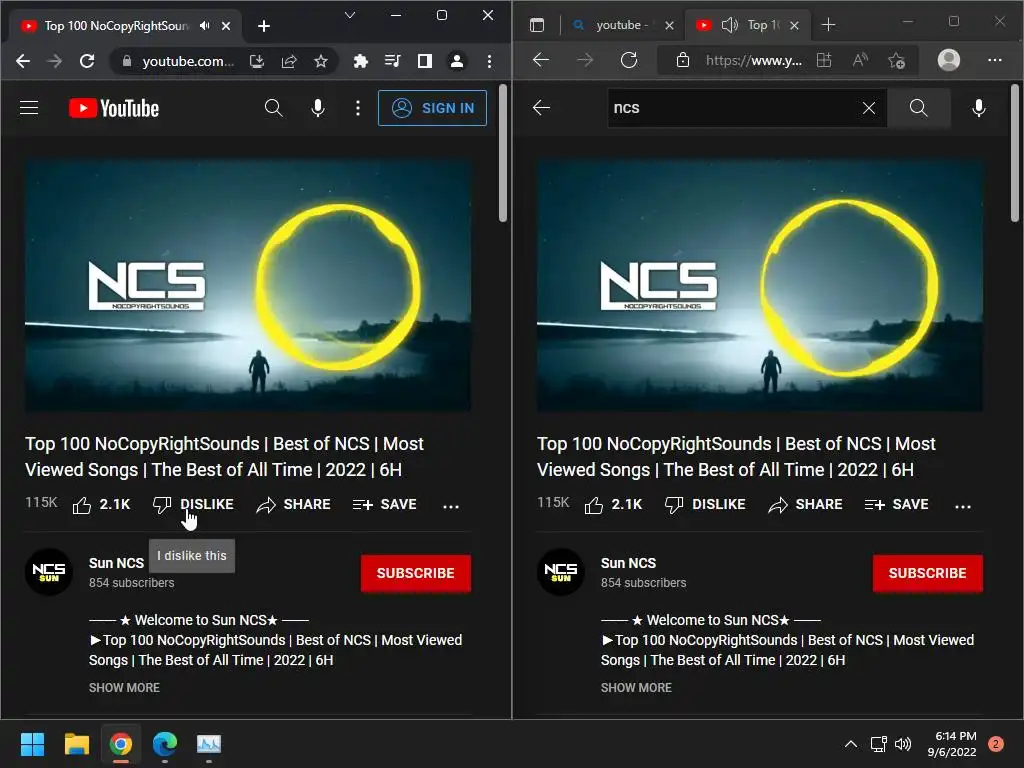Open Sun NCS channel avatar in Chrome window

pyautogui.click(x=49, y=572)
